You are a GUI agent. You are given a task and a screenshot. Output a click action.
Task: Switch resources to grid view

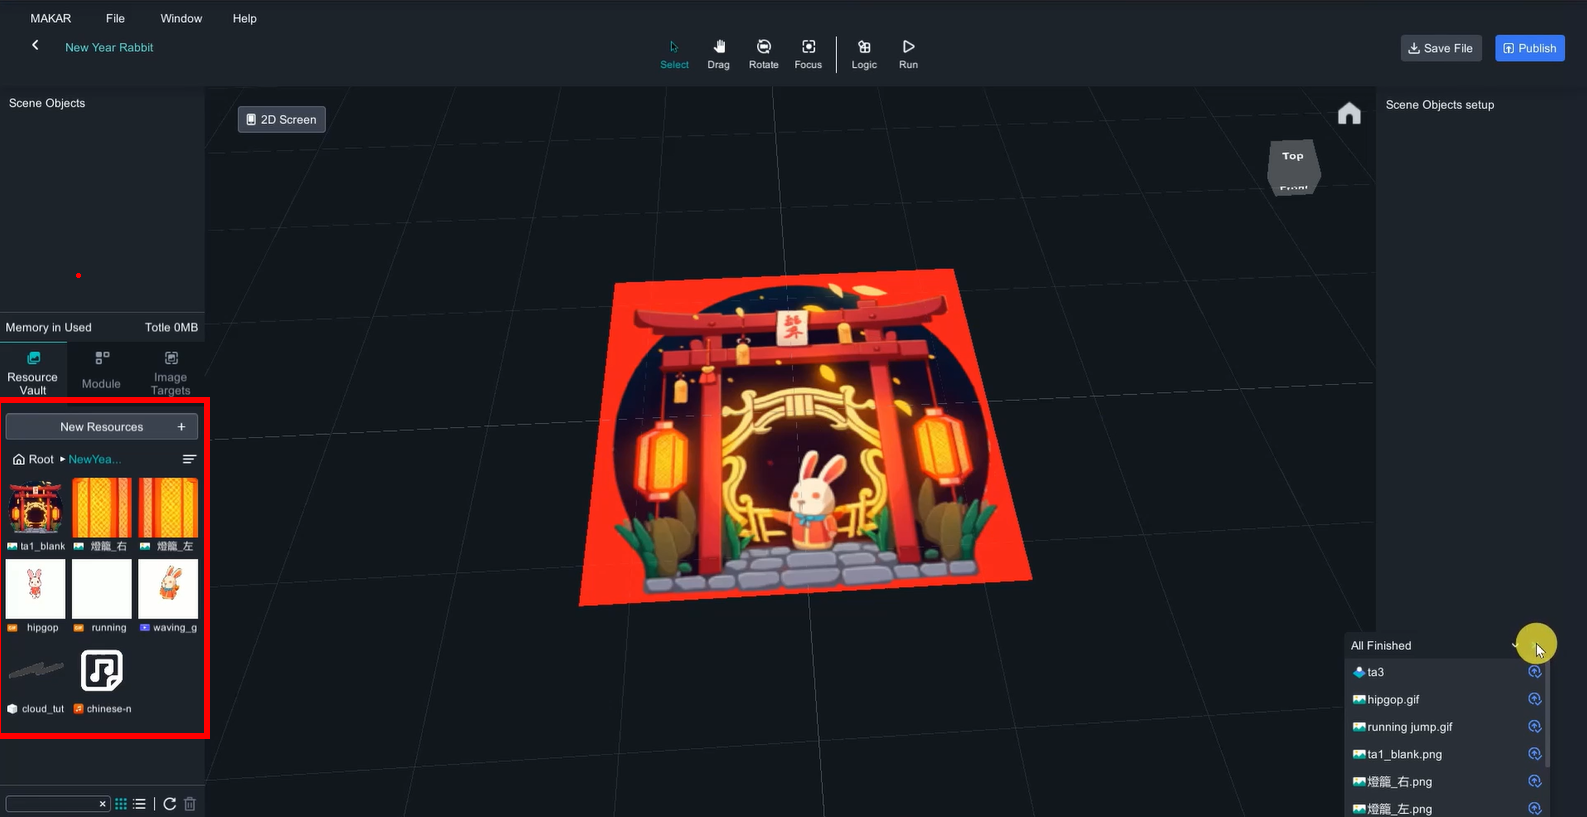click(121, 804)
